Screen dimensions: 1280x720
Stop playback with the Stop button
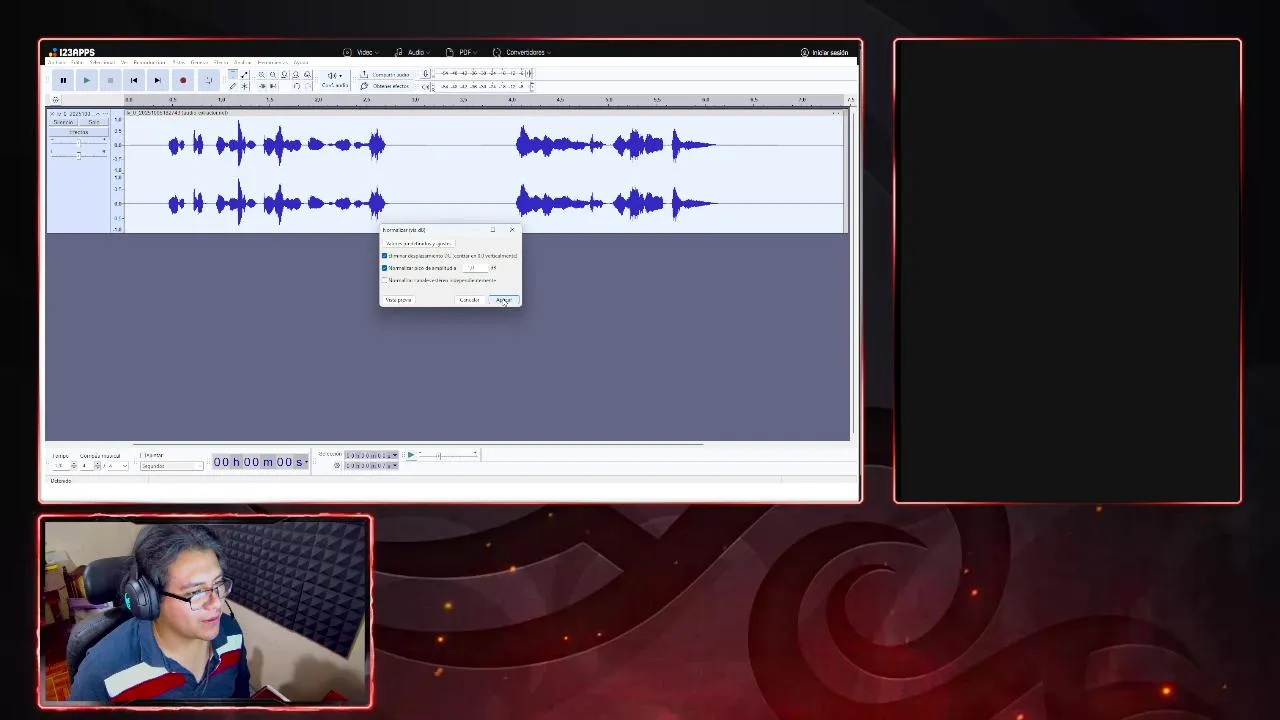pos(110,80)
